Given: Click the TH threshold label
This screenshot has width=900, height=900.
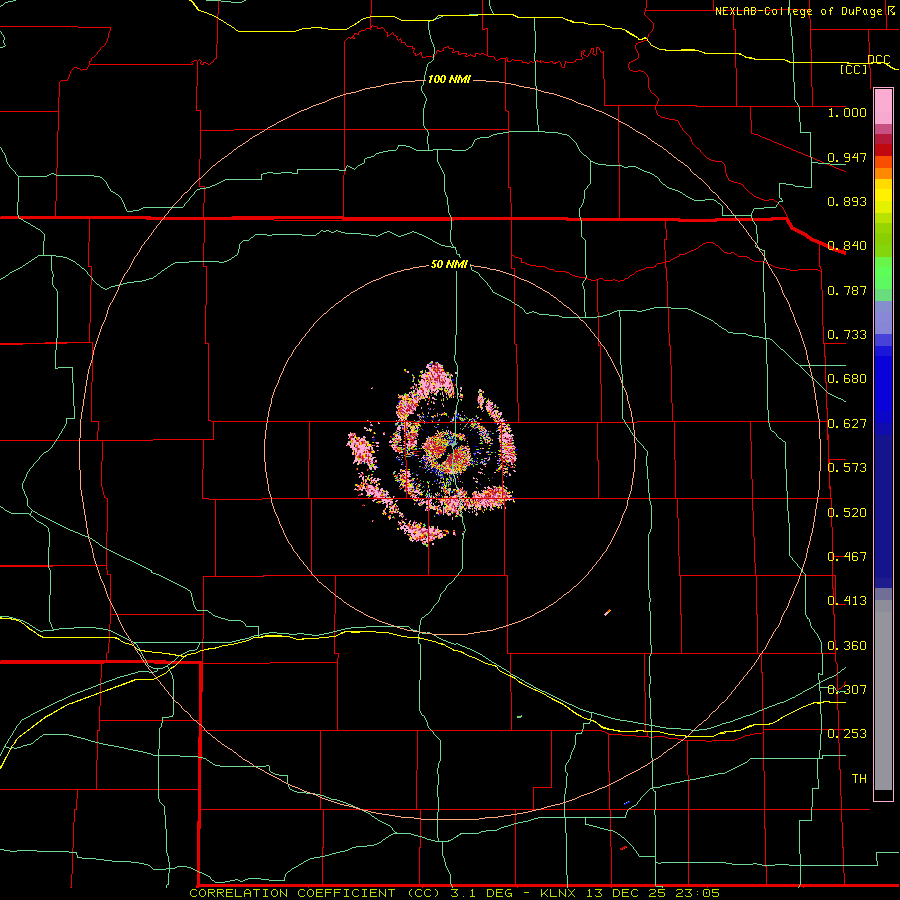Looking at the screenshot, I should [x=859, y=779].
